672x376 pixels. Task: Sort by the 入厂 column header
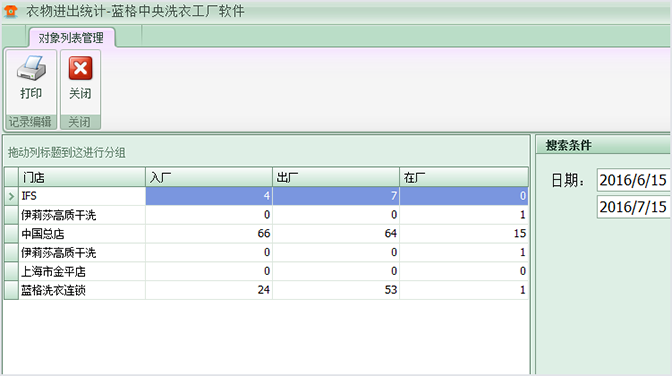tap(209, 177)
